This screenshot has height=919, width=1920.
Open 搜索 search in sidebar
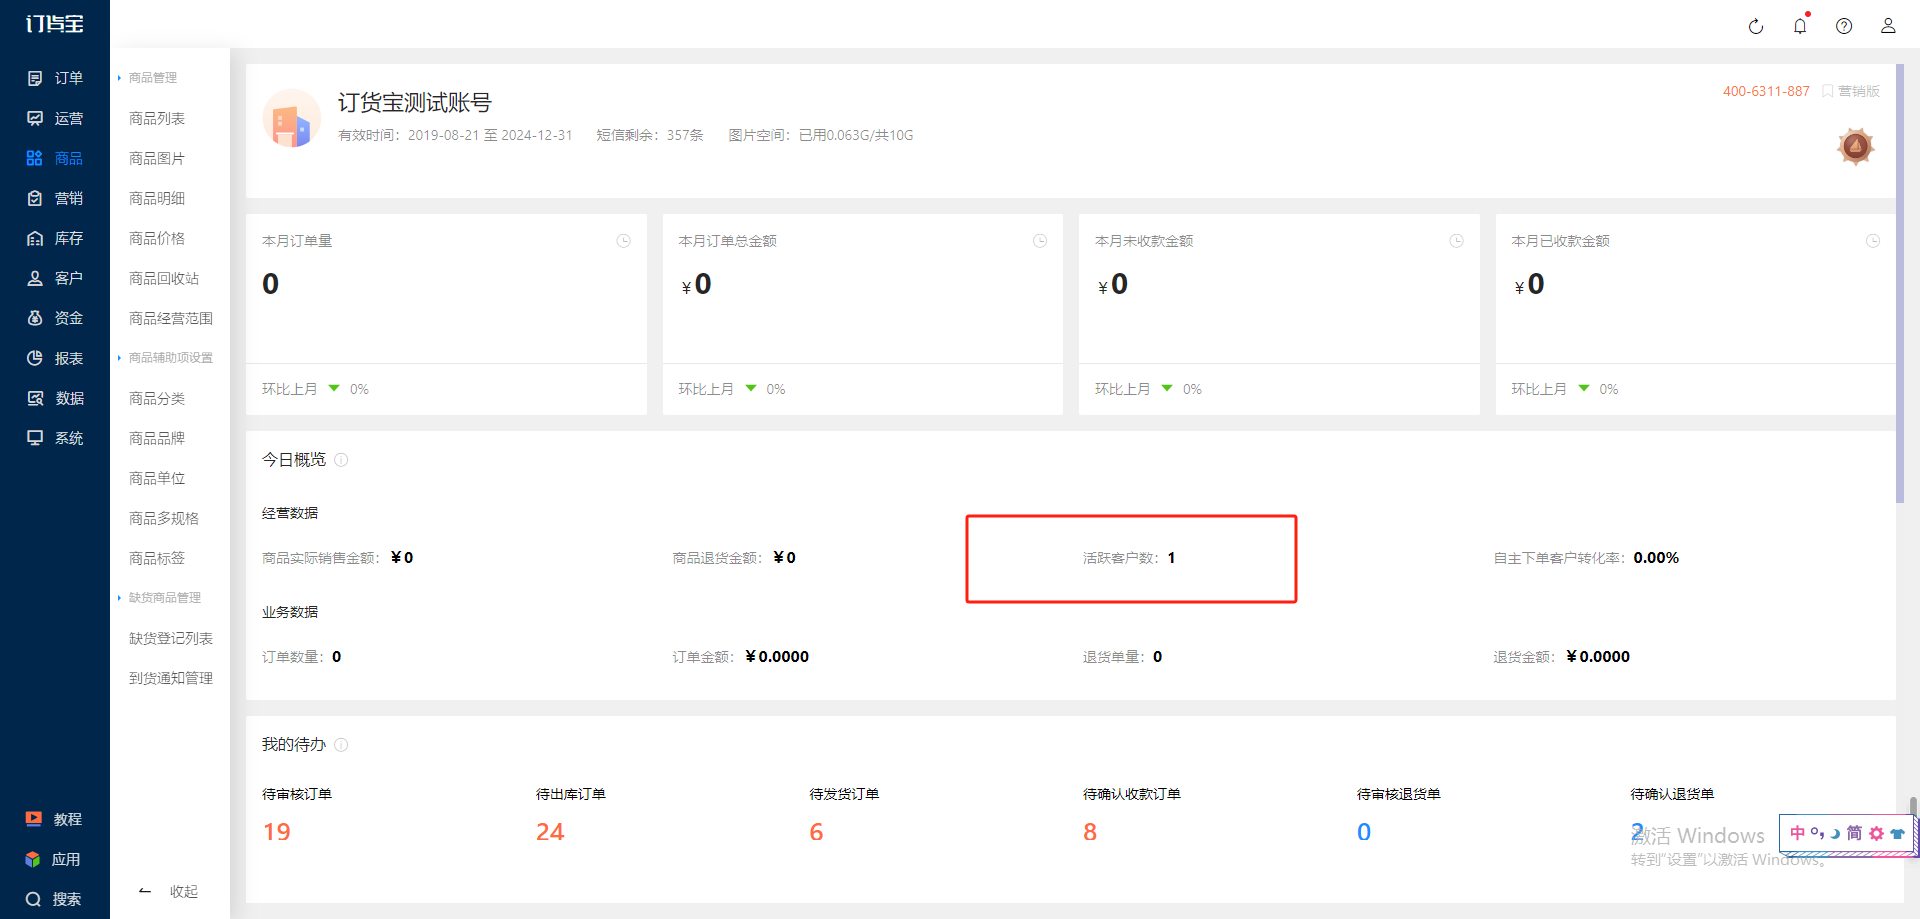[x=54, y=899]
